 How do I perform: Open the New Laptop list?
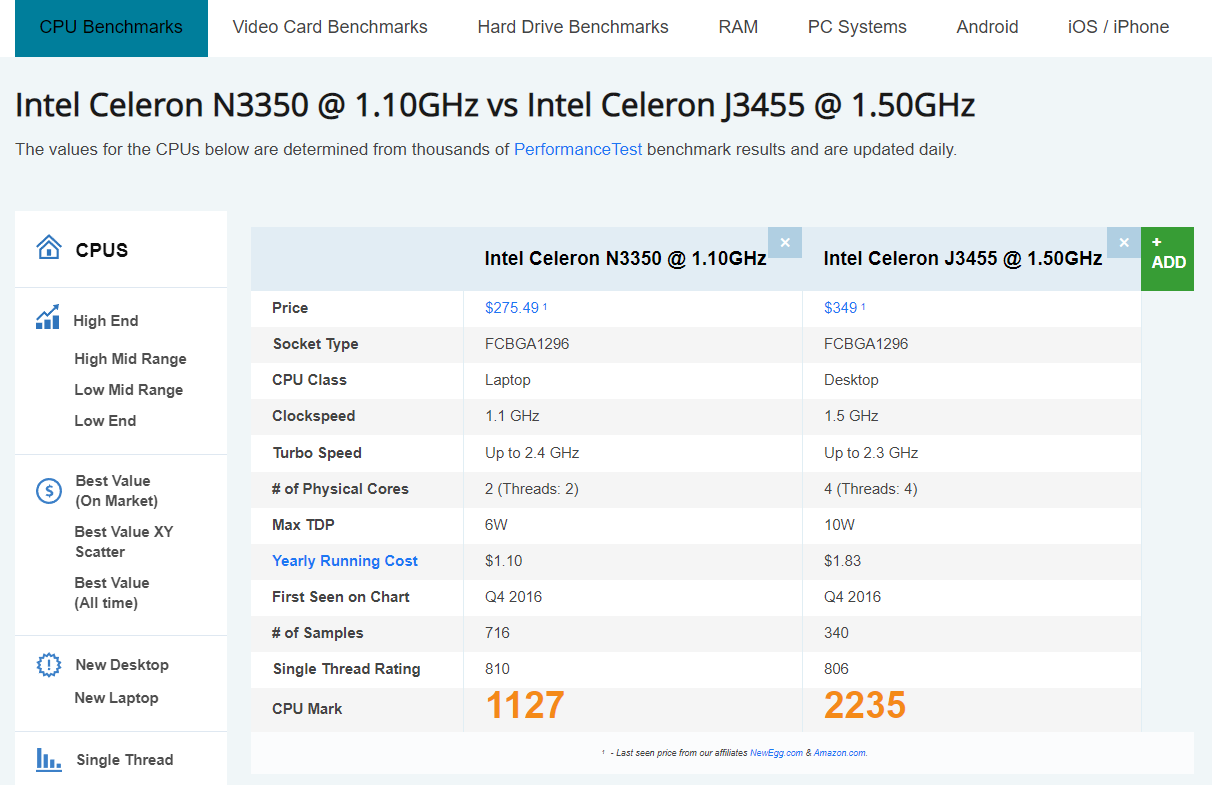[x=116, y=698]
